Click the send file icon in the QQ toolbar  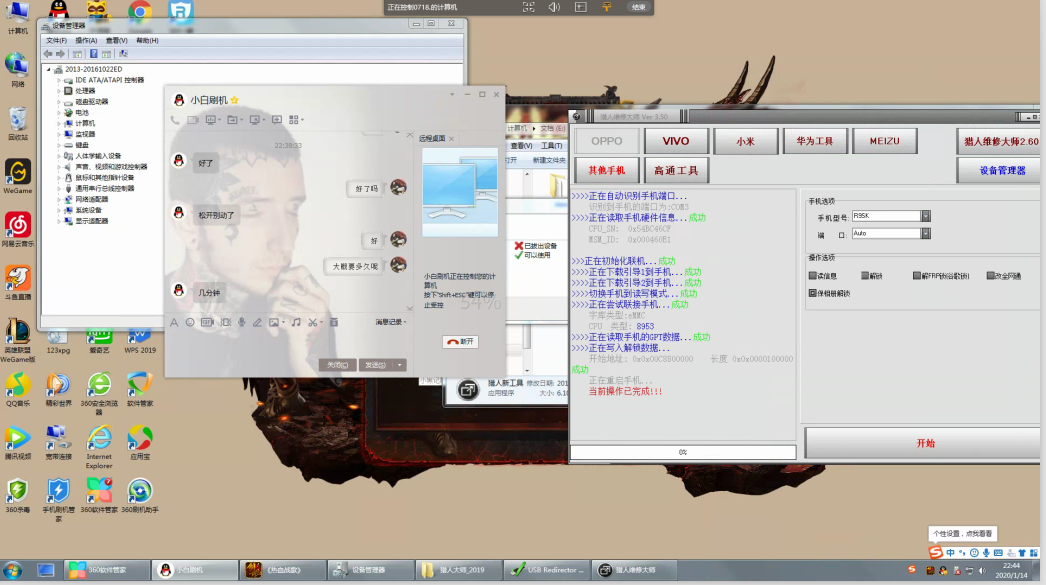[x=233, y=120]
